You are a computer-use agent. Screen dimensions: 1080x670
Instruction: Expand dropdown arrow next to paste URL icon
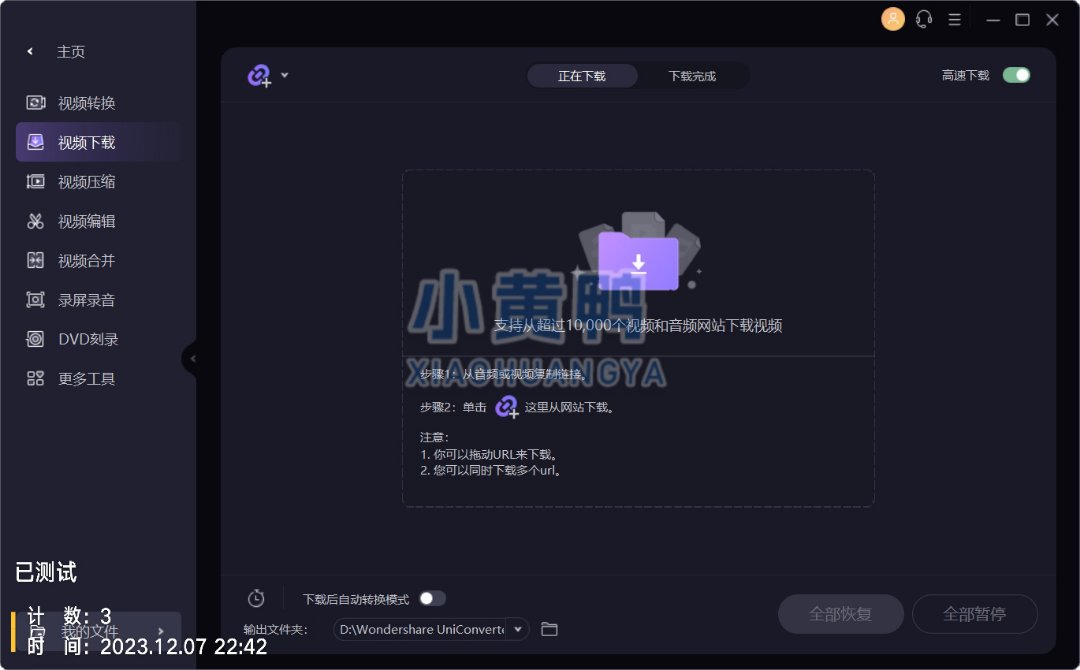pyautogui.click(x=285, y=75)
